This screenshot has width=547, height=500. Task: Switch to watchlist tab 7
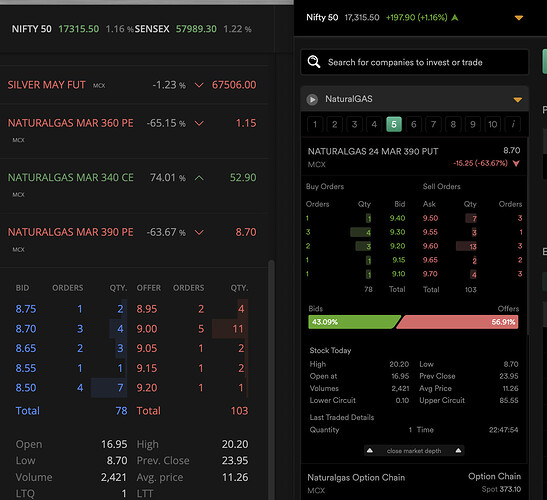click(433, 125)
